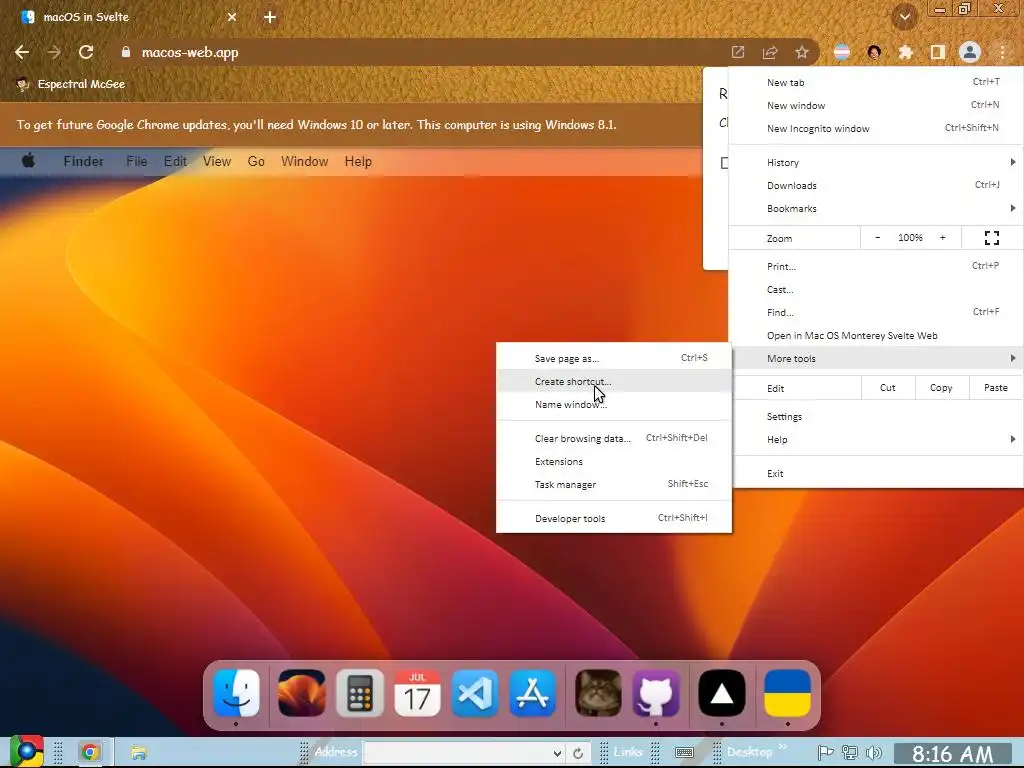
Task: Choose Create shortcut... in More tools
Action: (614, 381)
